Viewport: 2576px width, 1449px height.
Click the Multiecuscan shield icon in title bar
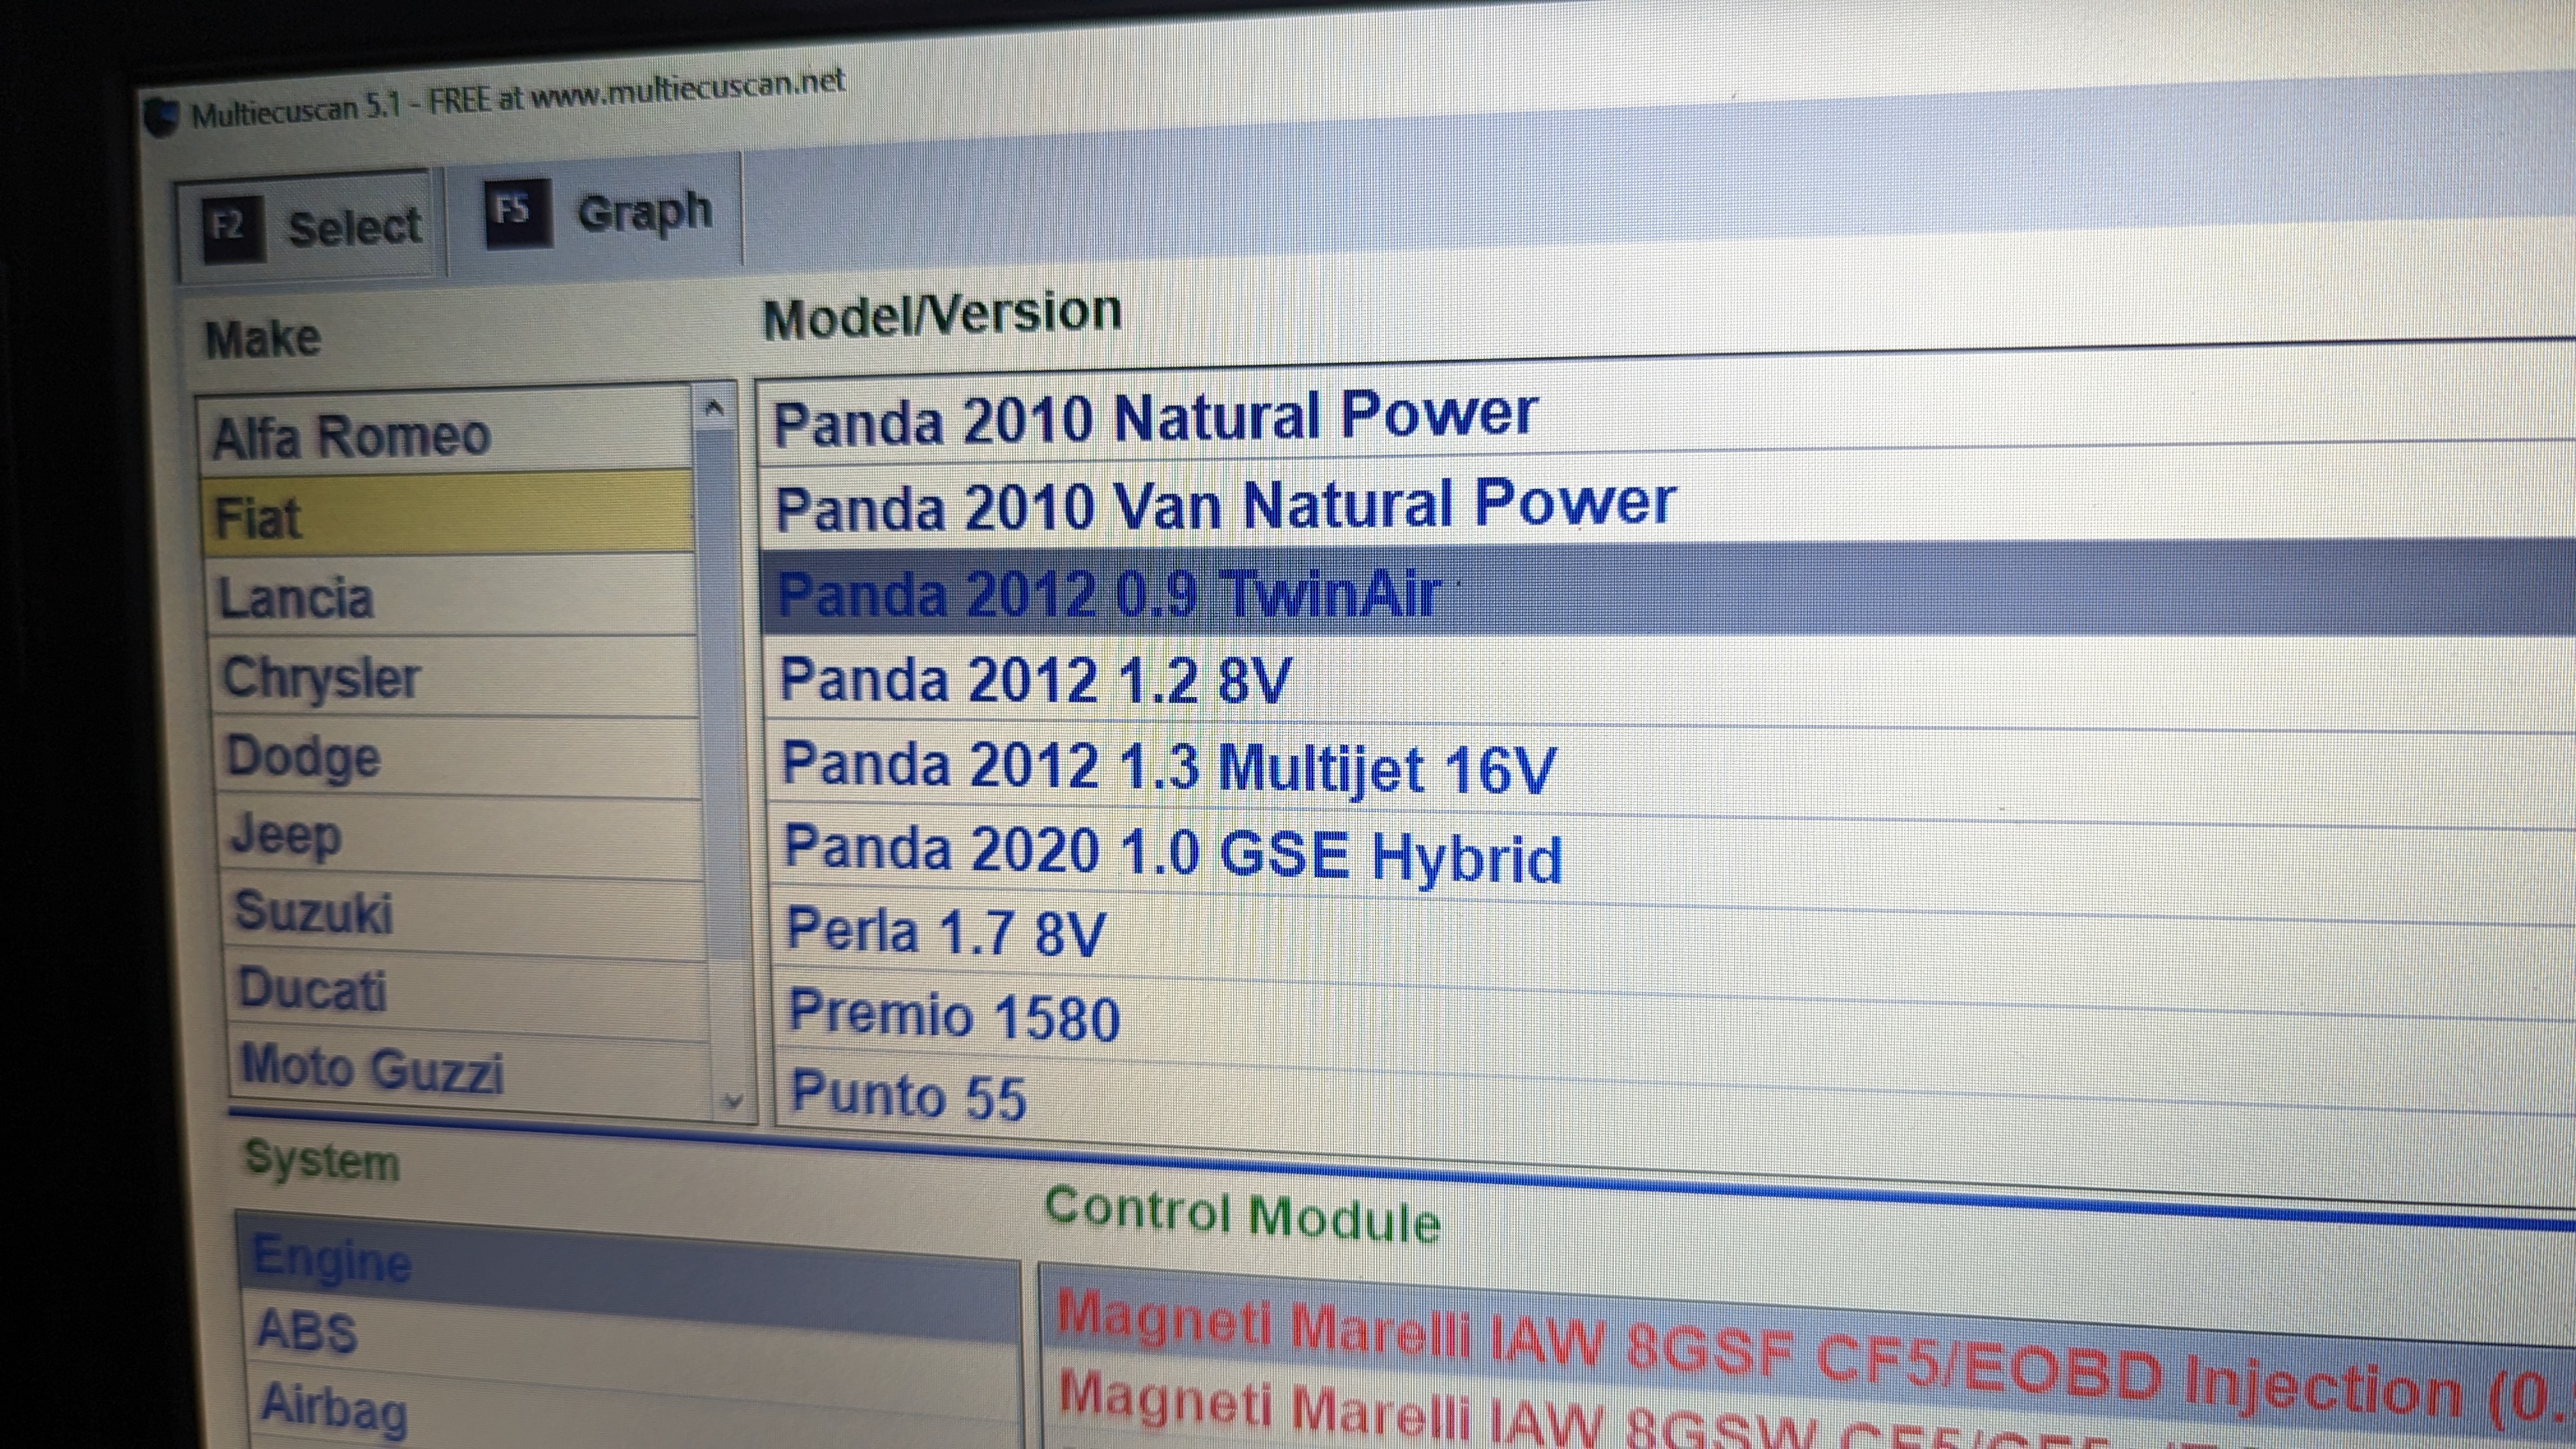click(160, 118)
